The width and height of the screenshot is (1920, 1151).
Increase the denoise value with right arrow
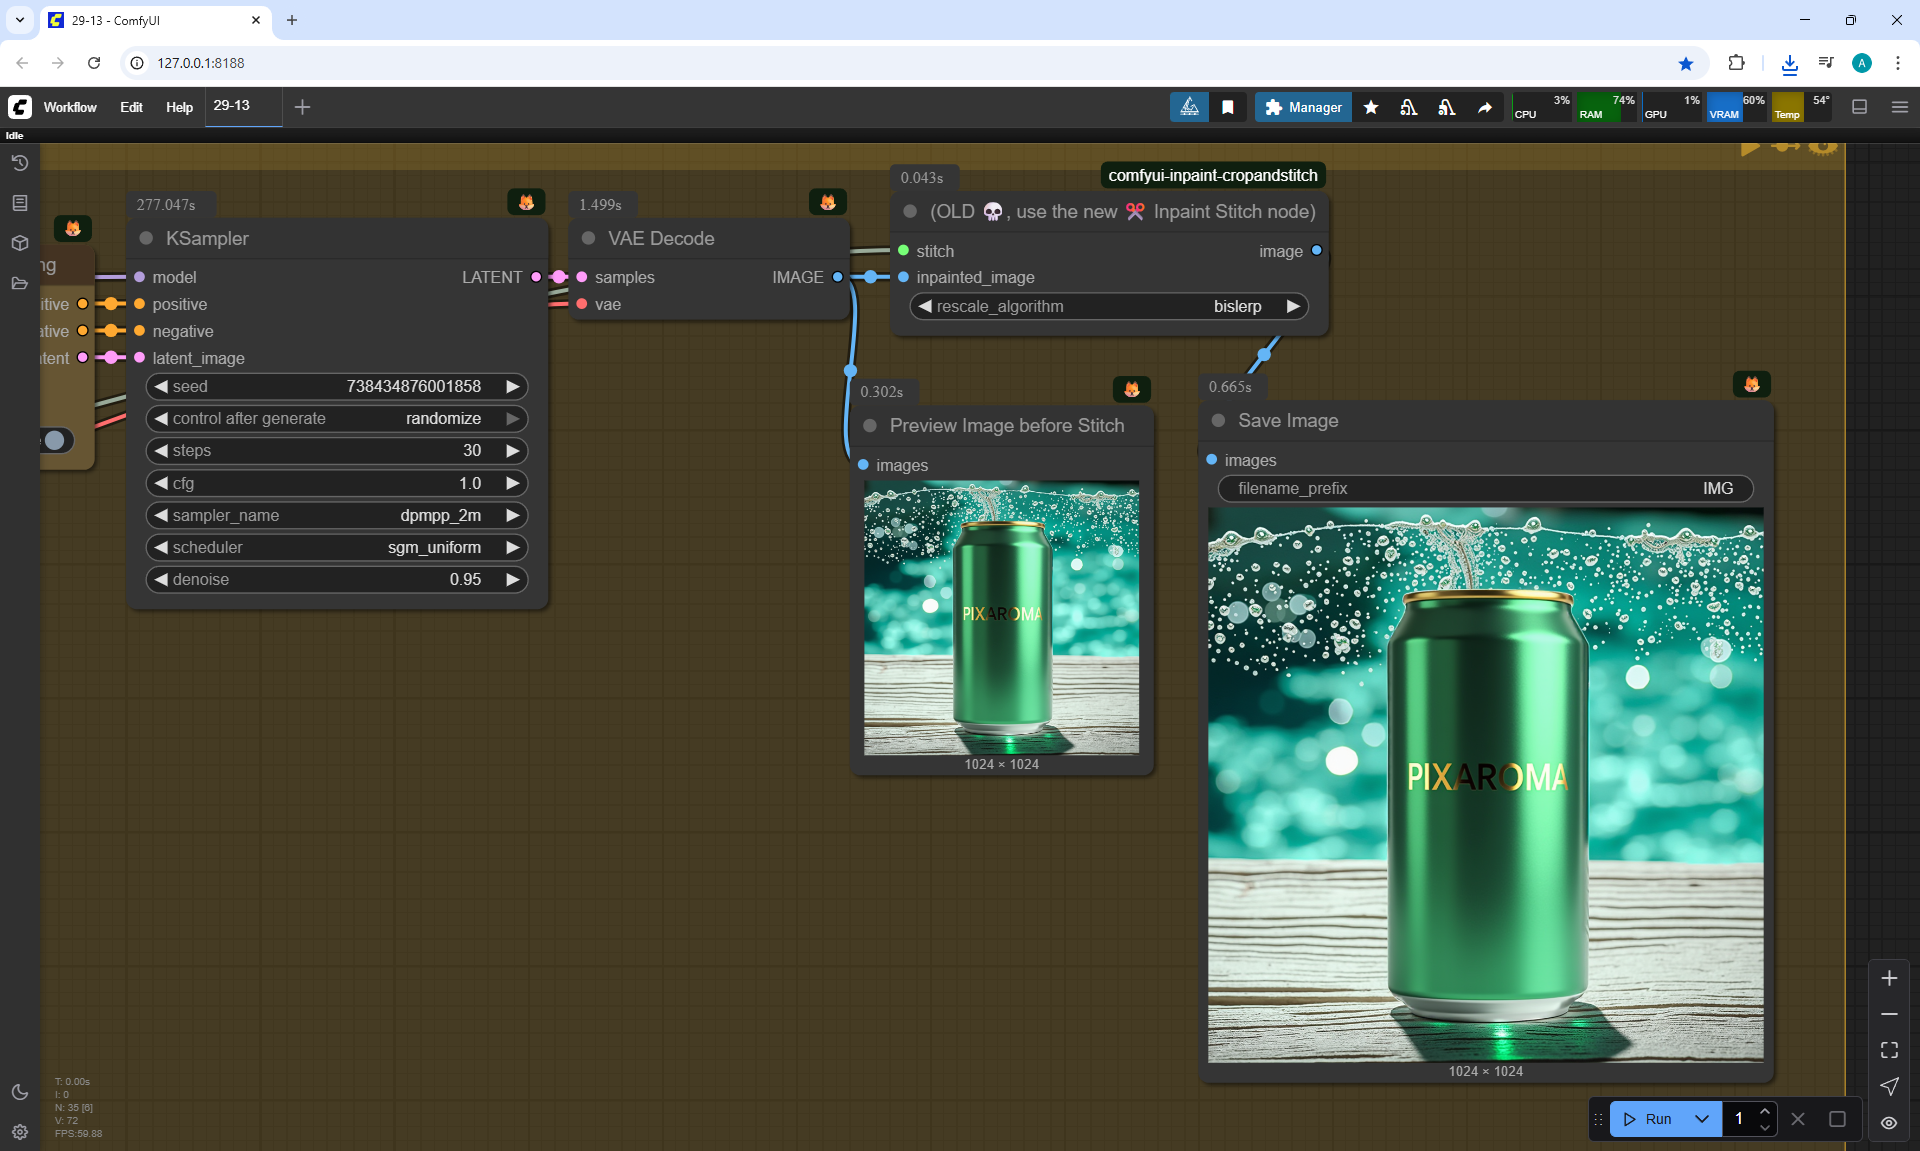point(513,579)
